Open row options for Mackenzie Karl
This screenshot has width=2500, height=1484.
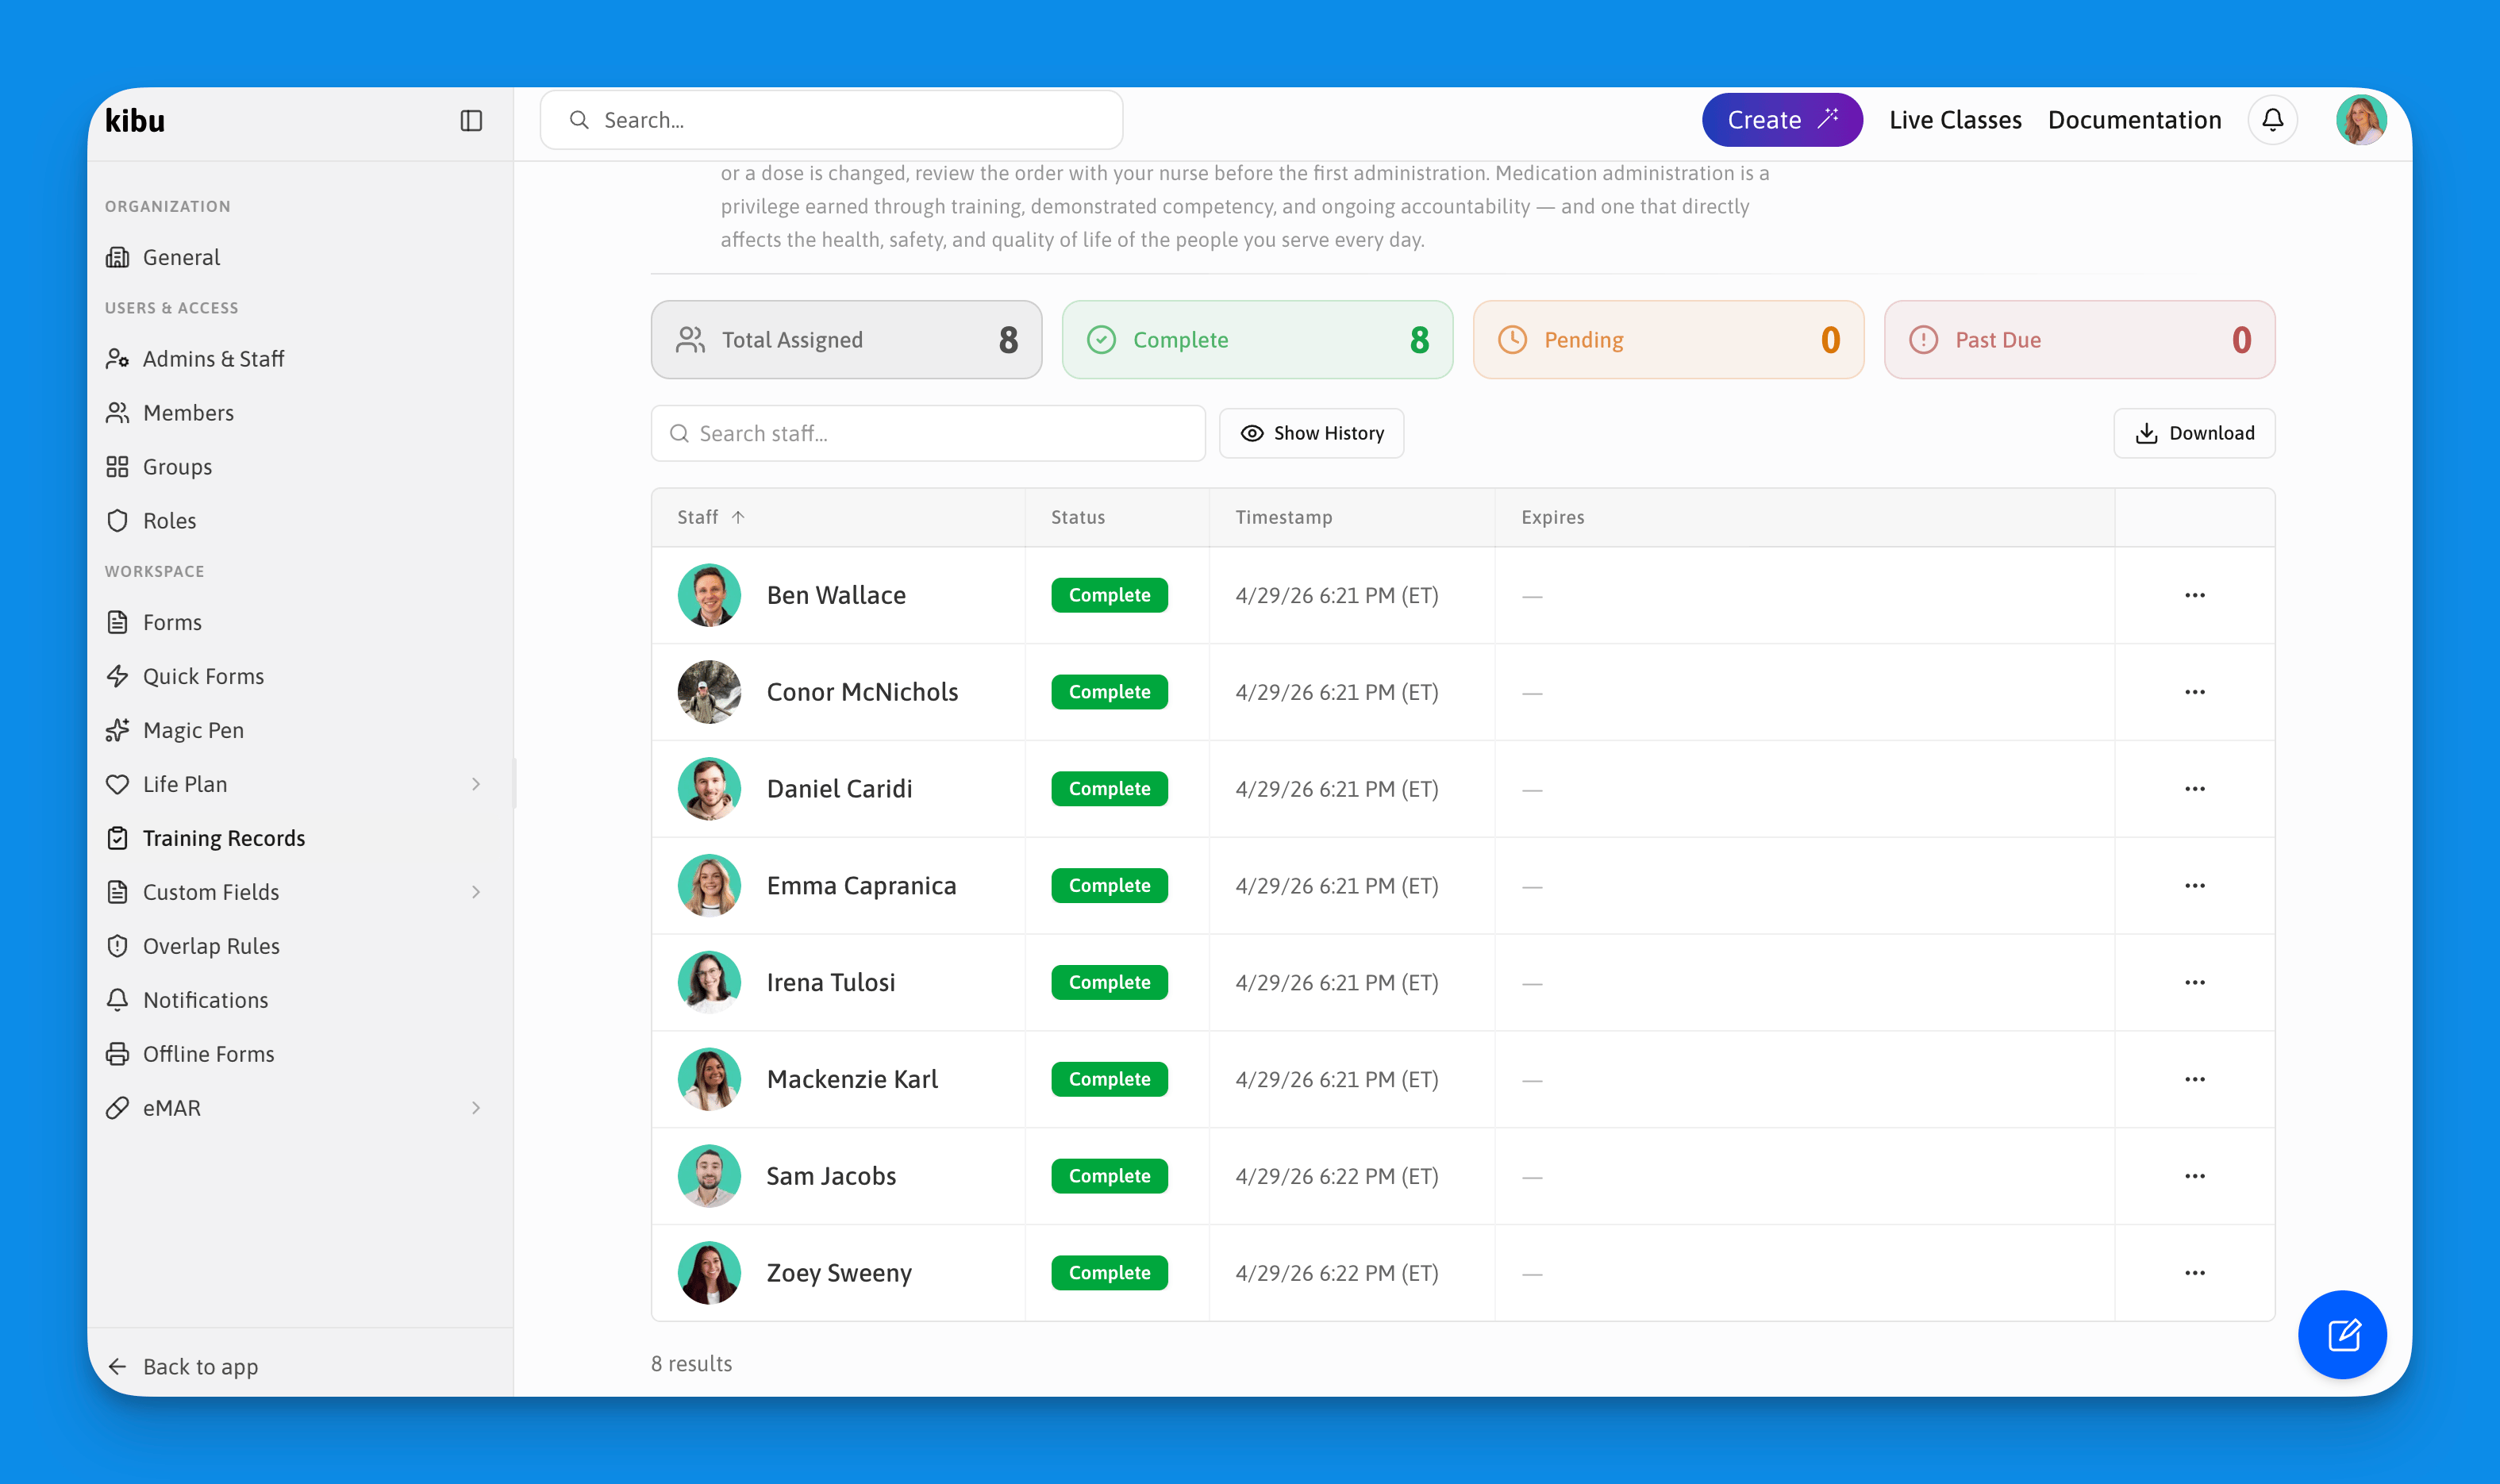2194,1080
